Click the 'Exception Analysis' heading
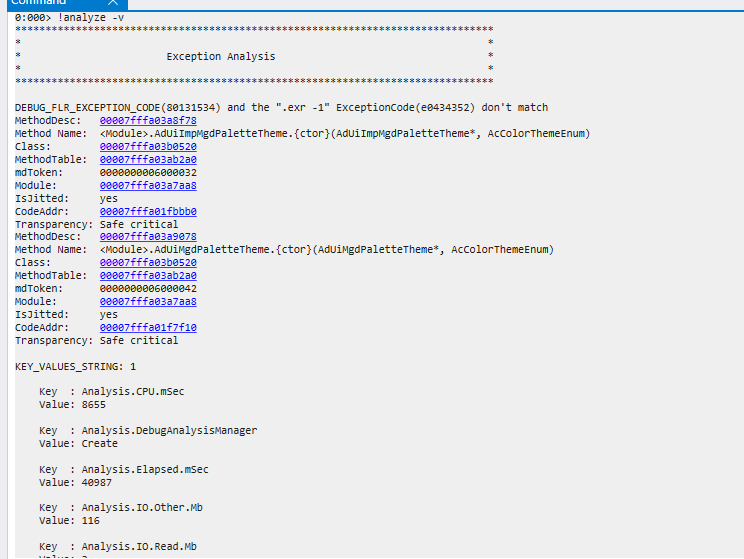 coord(221,56)
